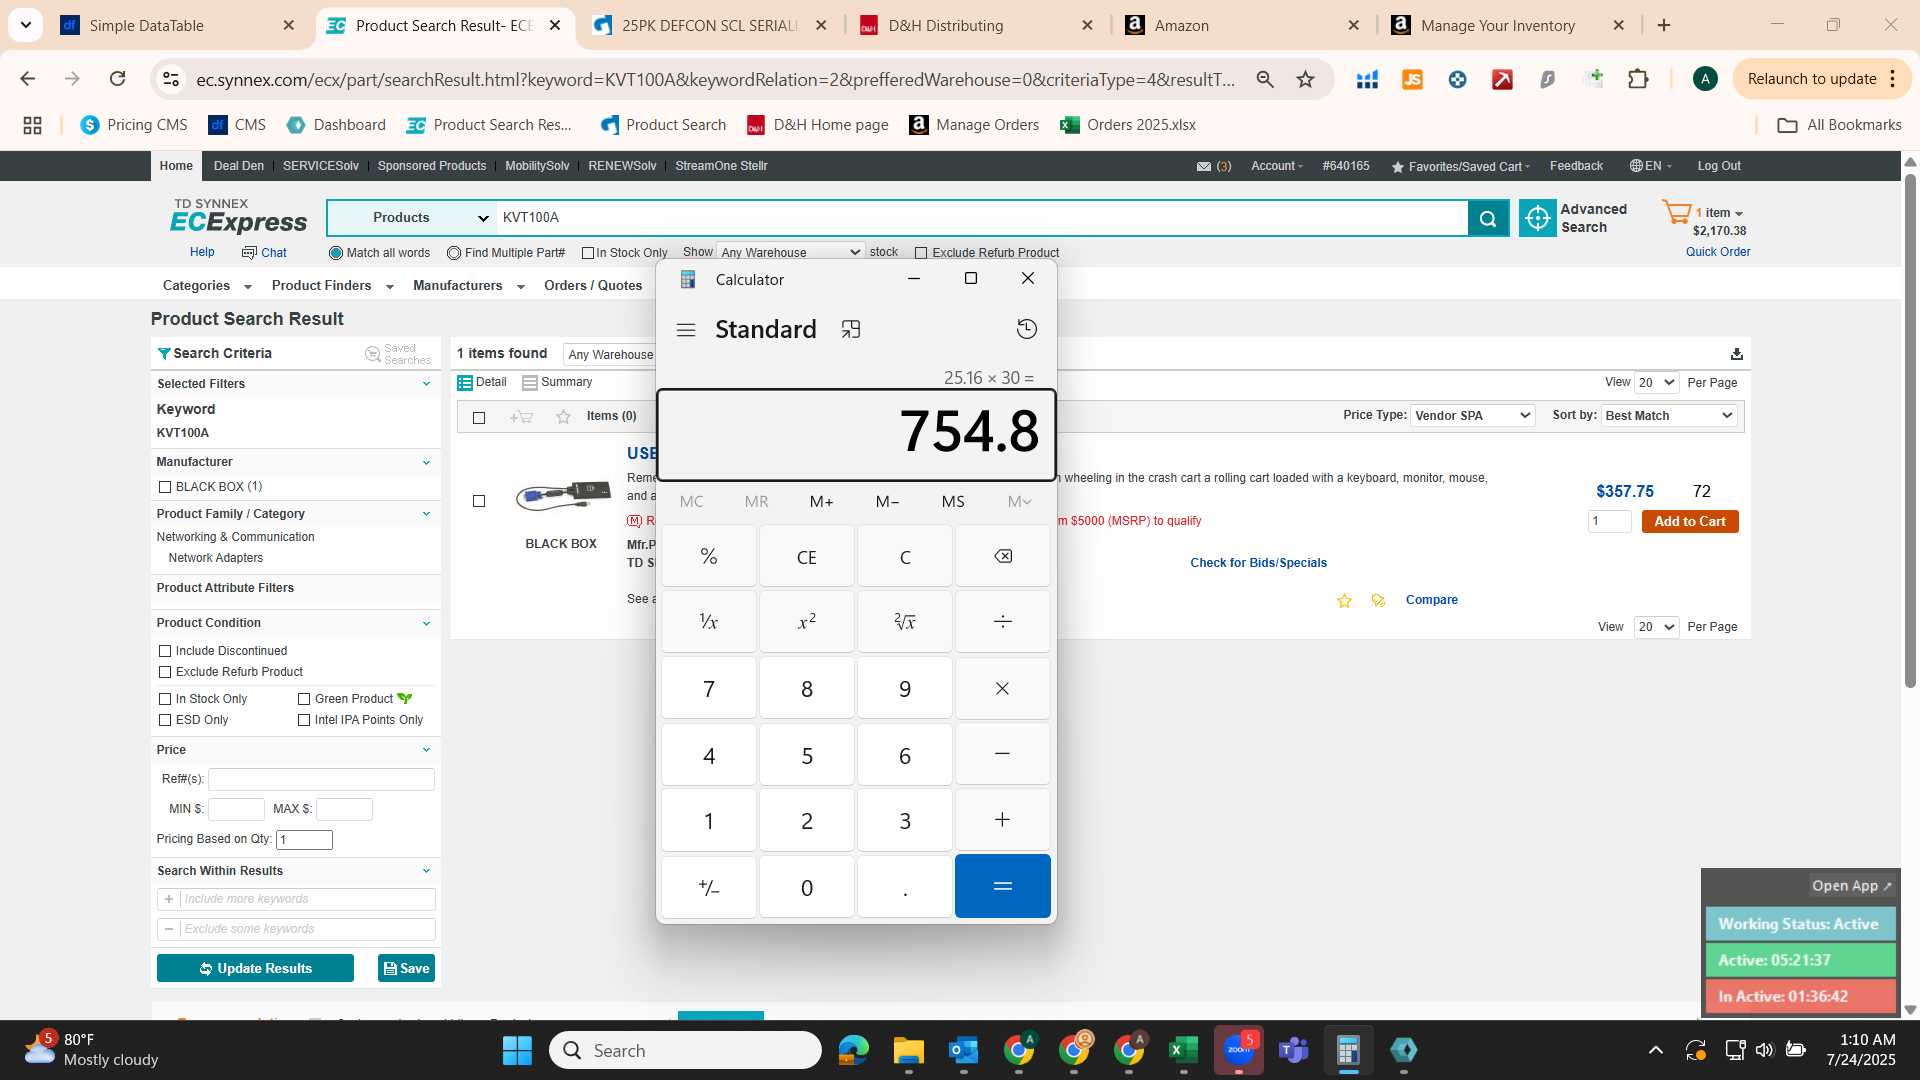Switch to the D&H Distributing browser tab

(975, 25)
